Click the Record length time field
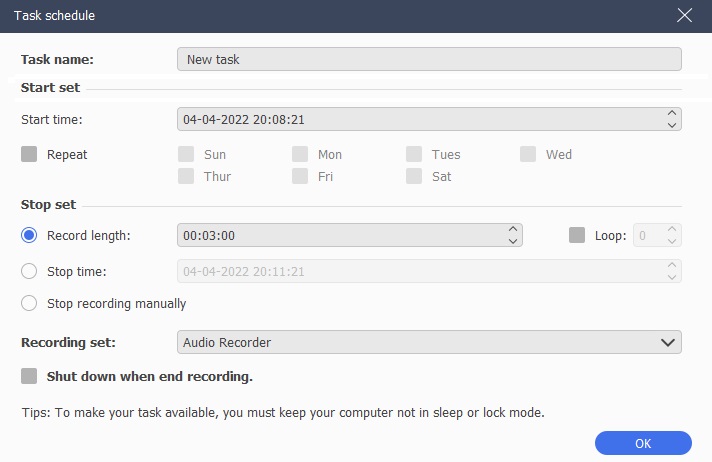 pos(350,235)
